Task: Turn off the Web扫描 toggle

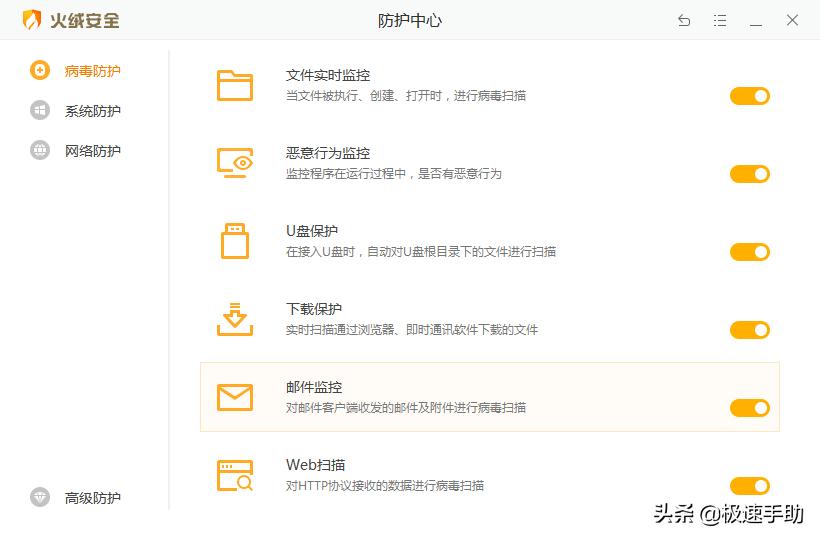Action: (x=749, y=486)
